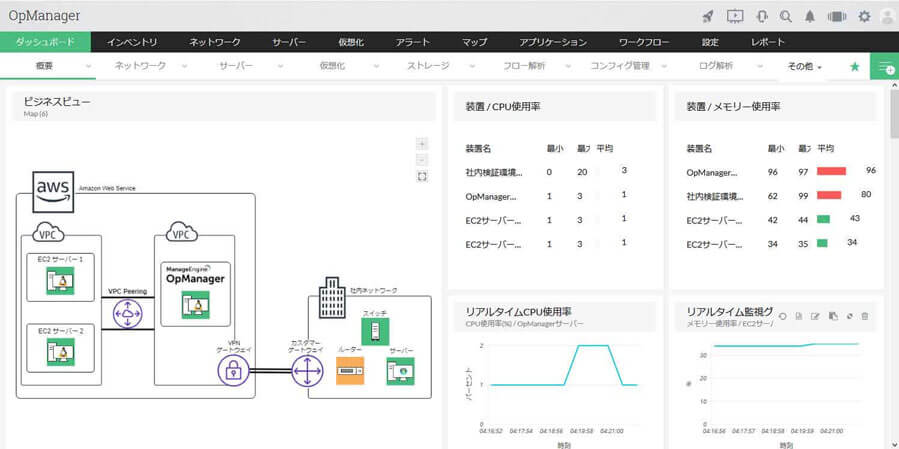Click the trash delete icon on realtime widget

click(x=865, y=316)
